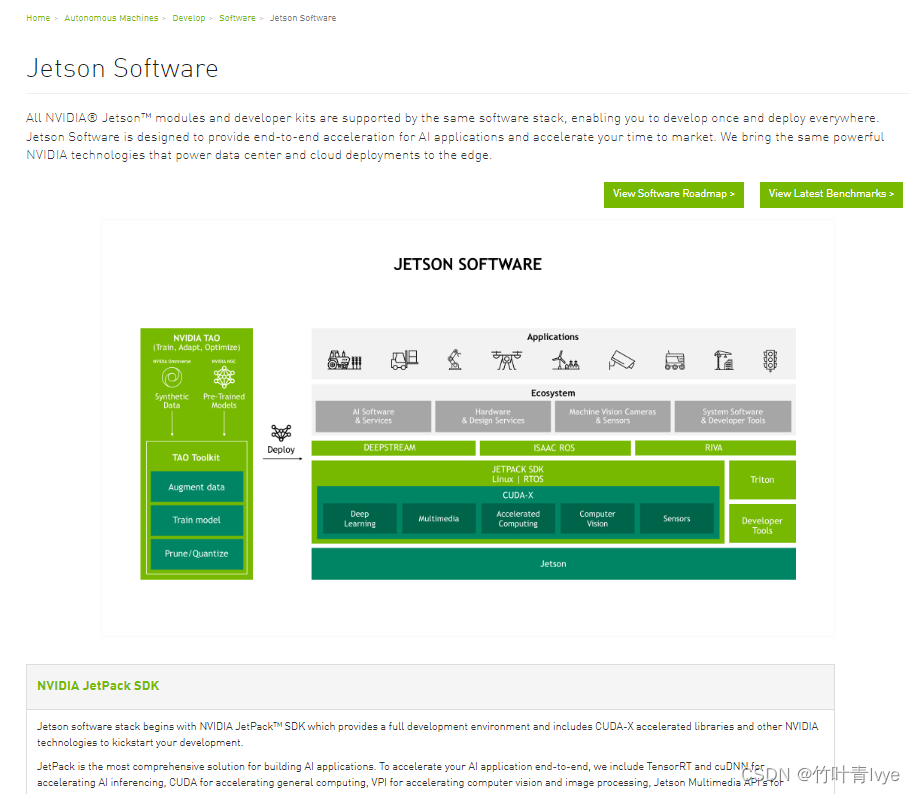The width and height of the screenshot is (915, 794).
Task: Open the View Software Roadmap page
Action: (673, 194)
